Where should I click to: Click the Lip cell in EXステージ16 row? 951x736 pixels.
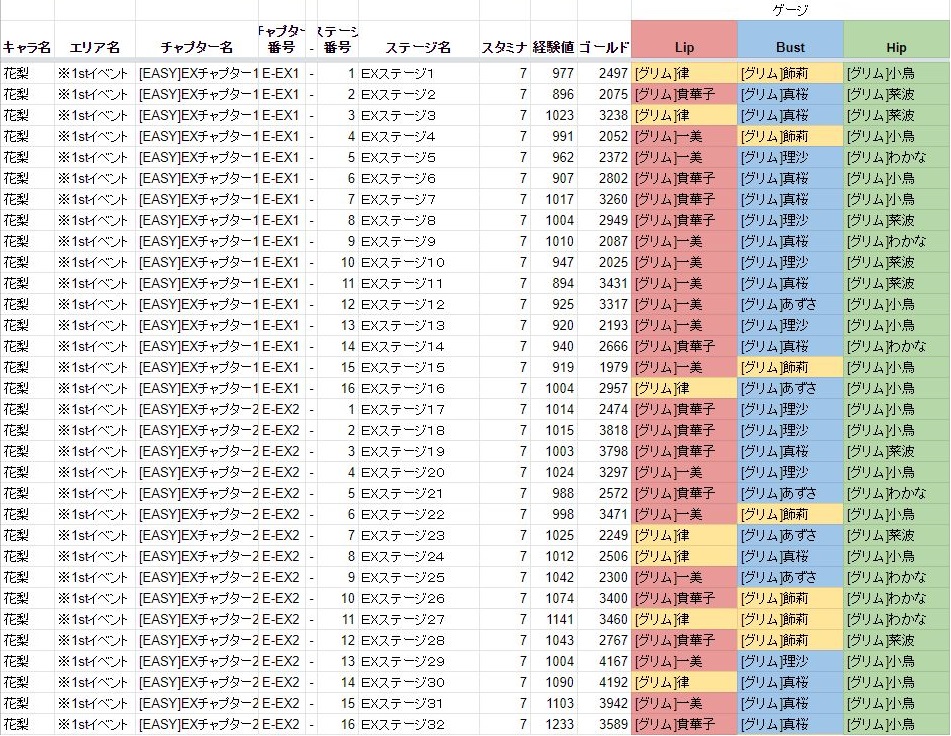[x=684, y=389]
